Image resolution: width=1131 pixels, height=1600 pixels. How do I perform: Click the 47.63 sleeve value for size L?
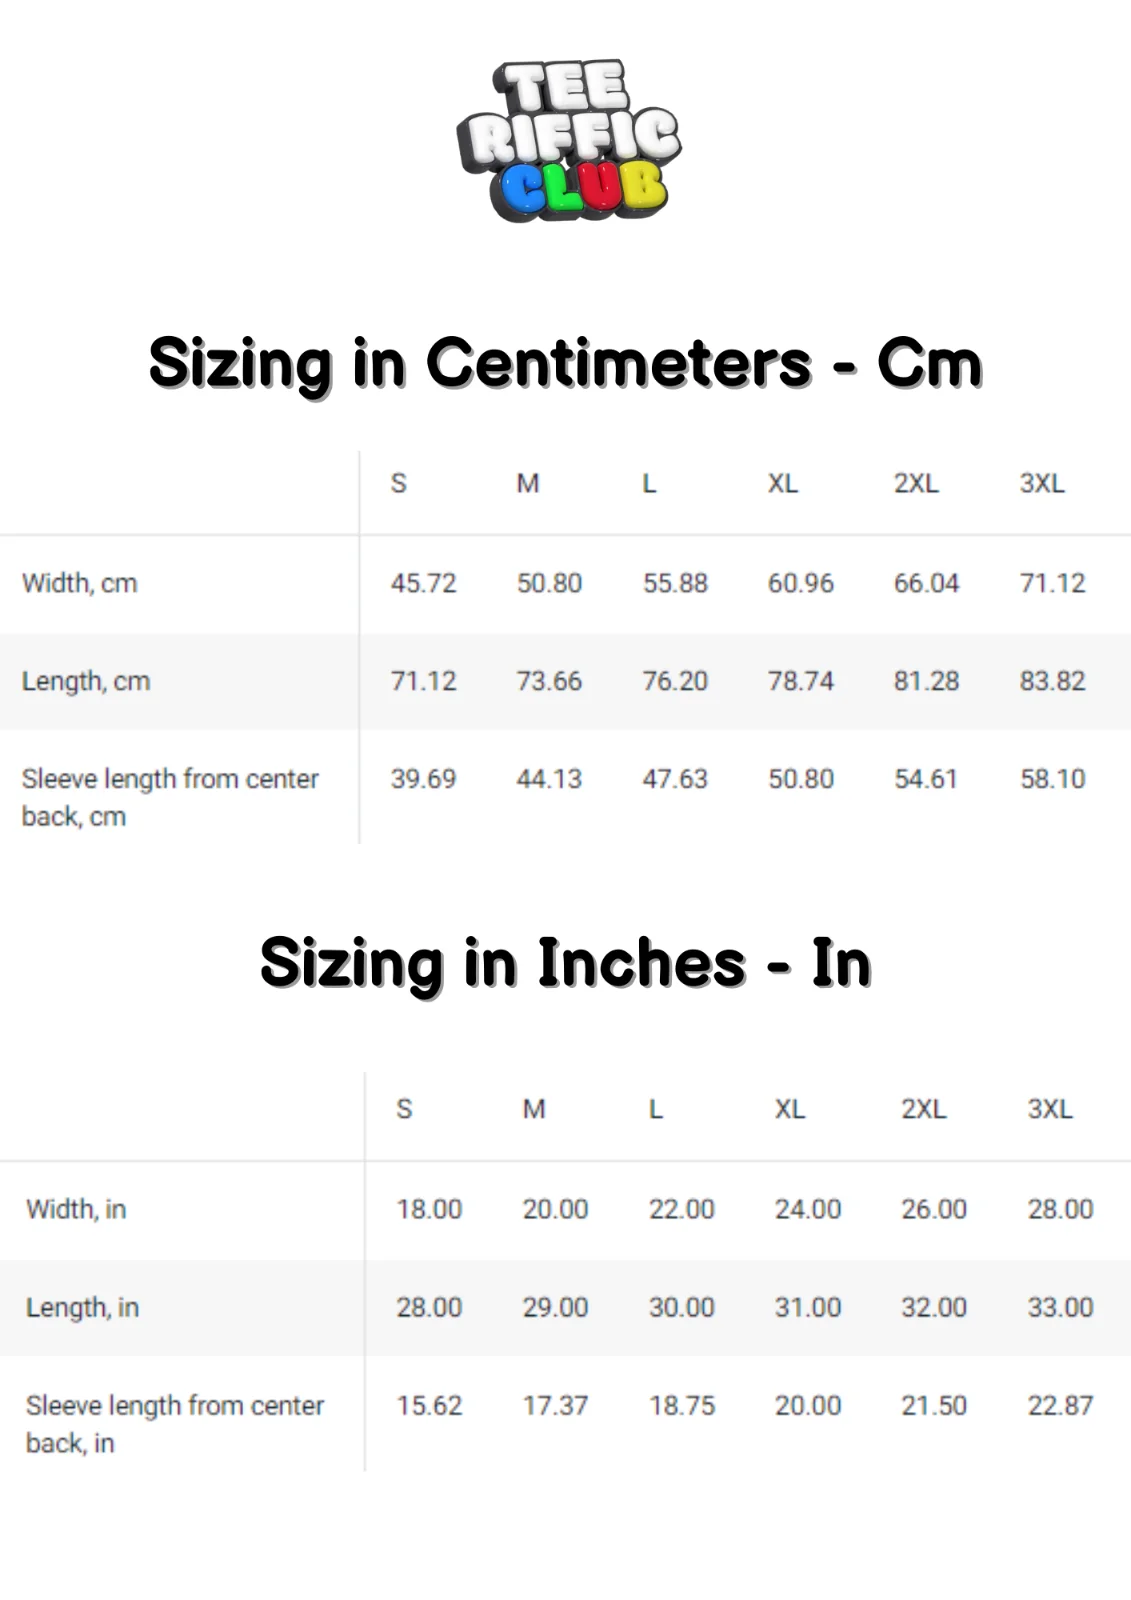click(675, 779)
